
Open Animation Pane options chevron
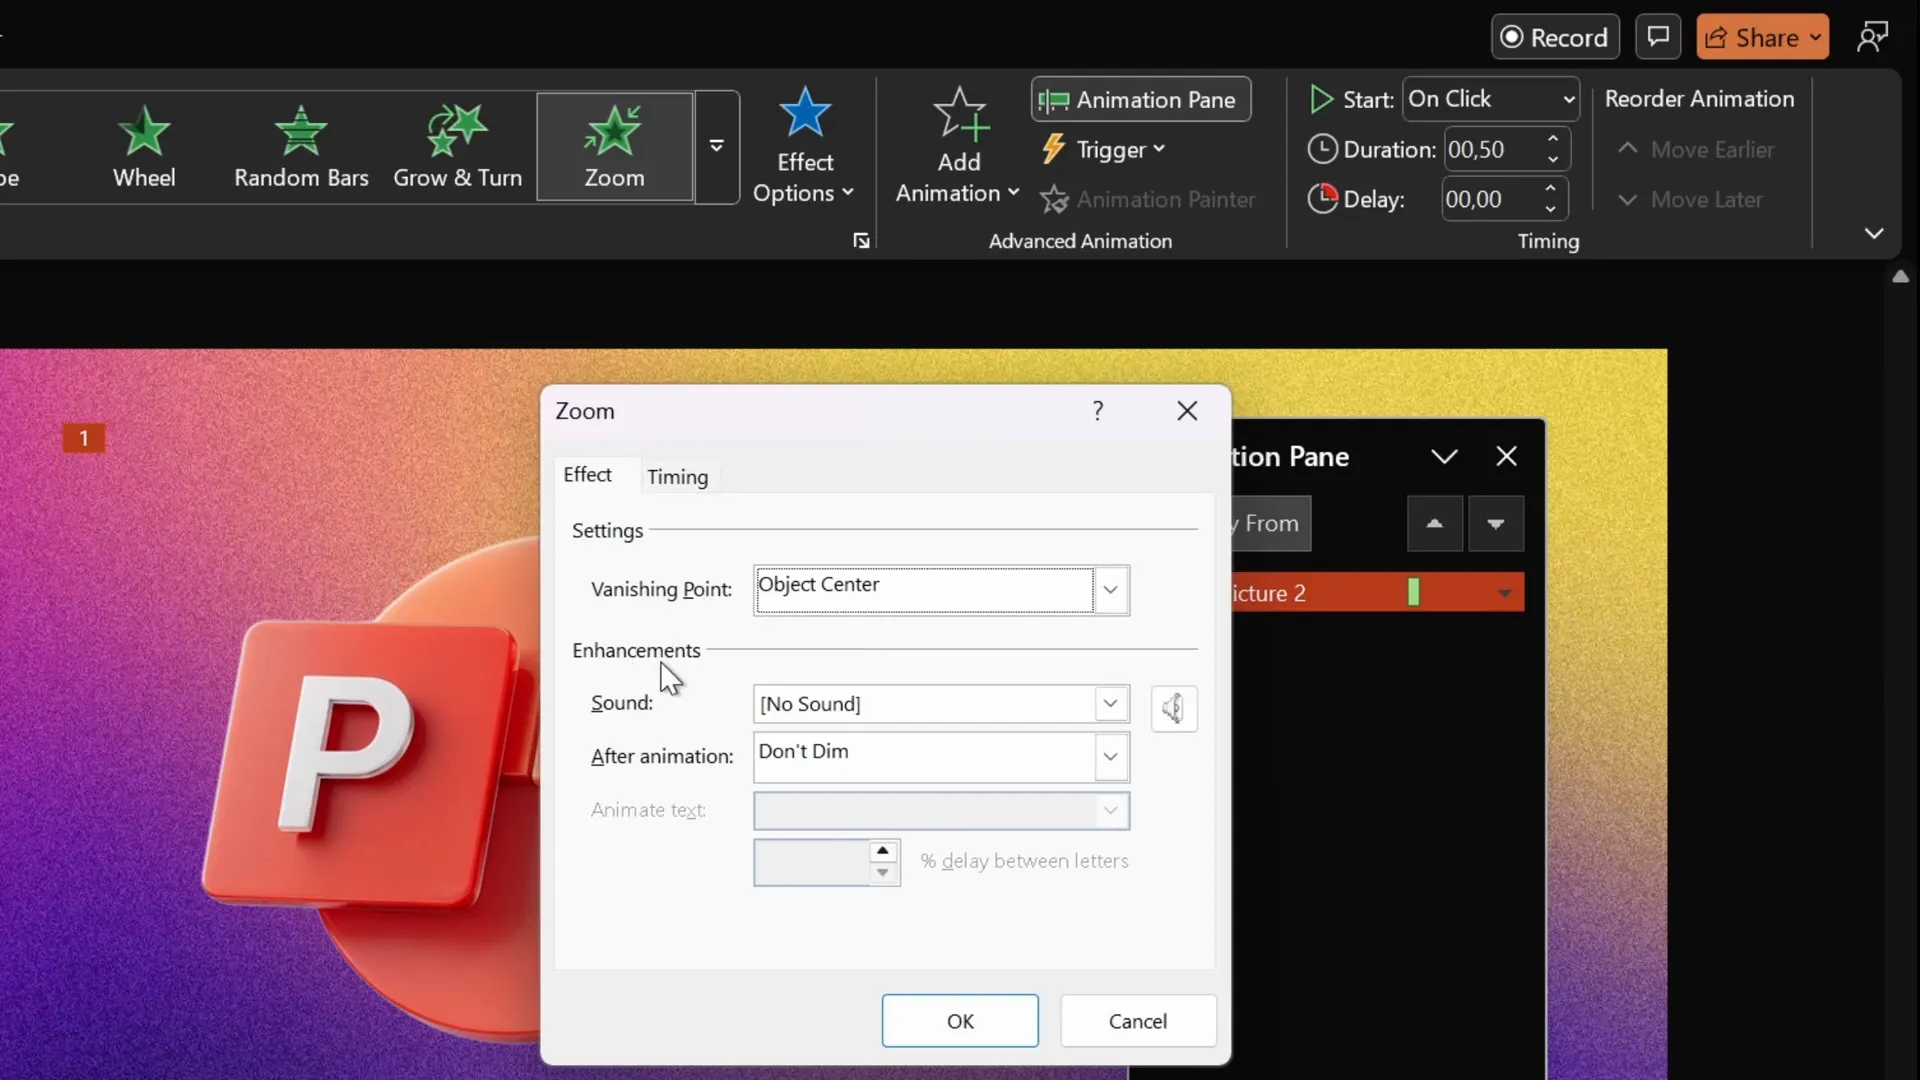click(1444, 457)
